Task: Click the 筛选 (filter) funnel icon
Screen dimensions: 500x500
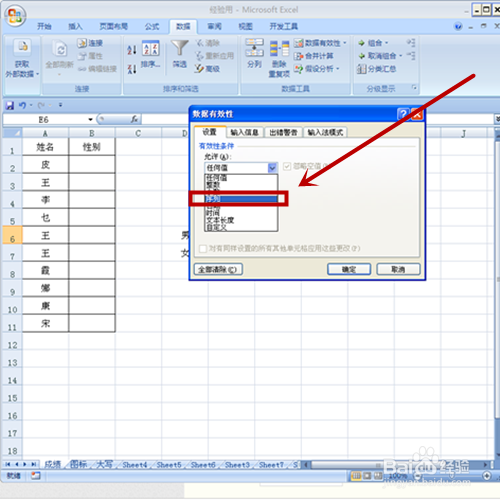Action: tap(180, 48)
